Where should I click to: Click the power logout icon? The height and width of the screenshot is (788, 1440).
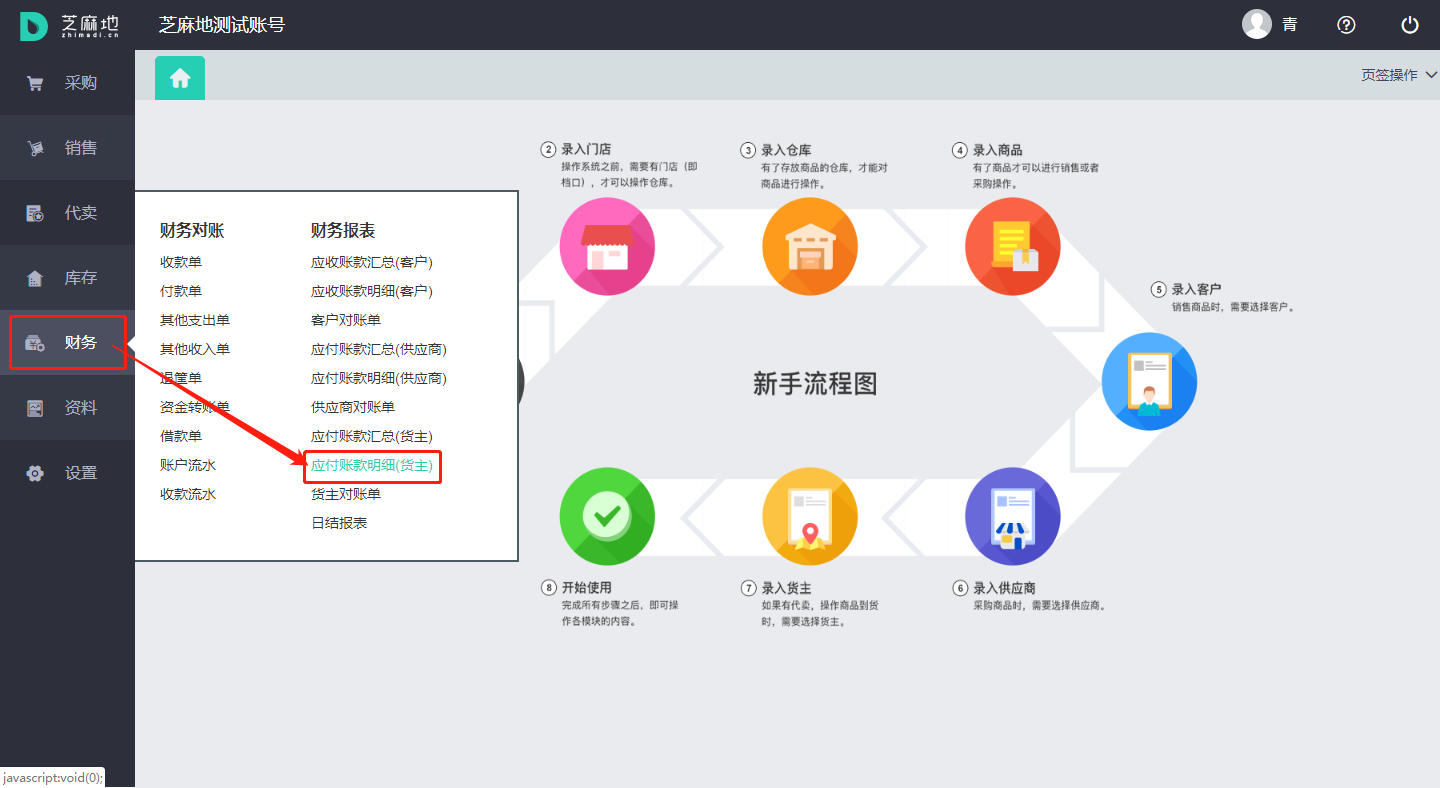pyautogui.click(x=1410, y=25)
